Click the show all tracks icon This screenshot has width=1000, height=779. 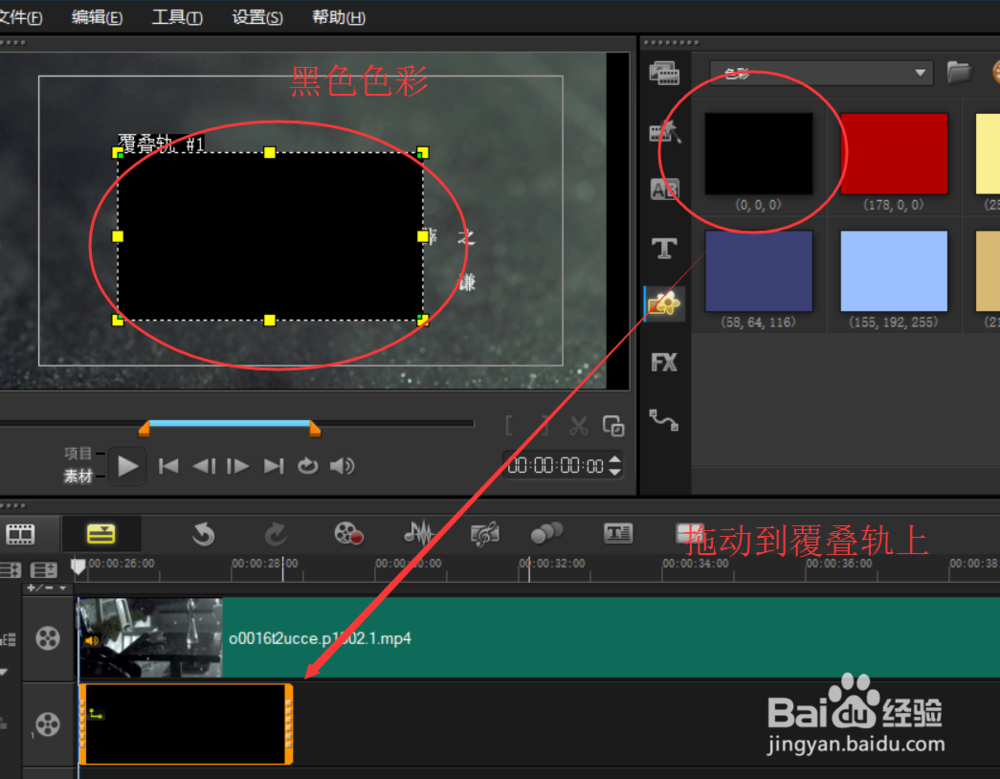pos(10,570)
